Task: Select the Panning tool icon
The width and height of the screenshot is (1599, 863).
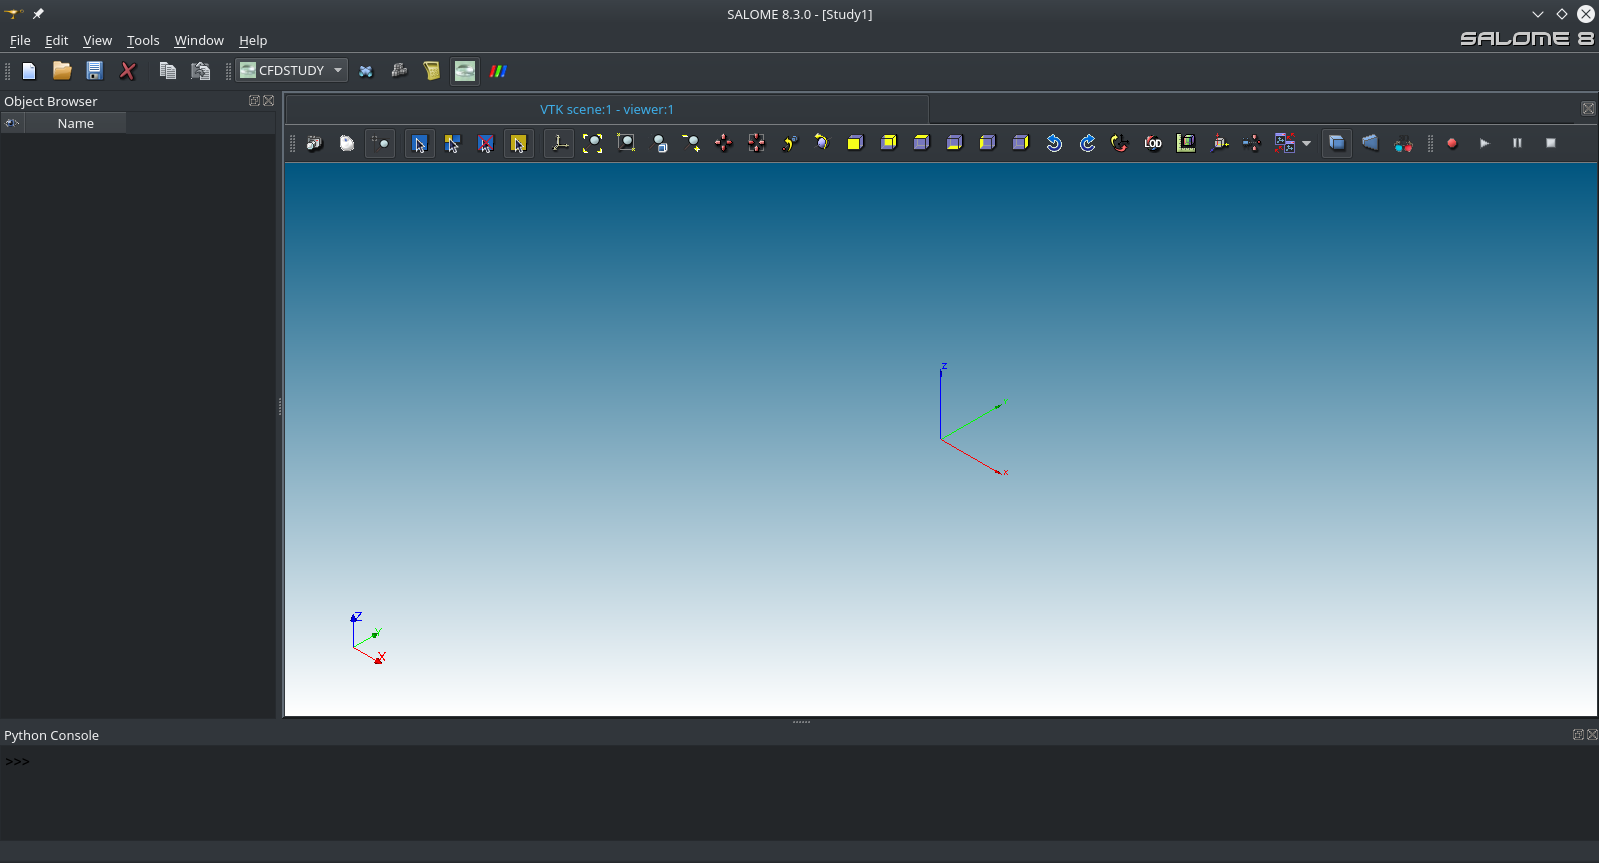Action: (x=724, y=143)
